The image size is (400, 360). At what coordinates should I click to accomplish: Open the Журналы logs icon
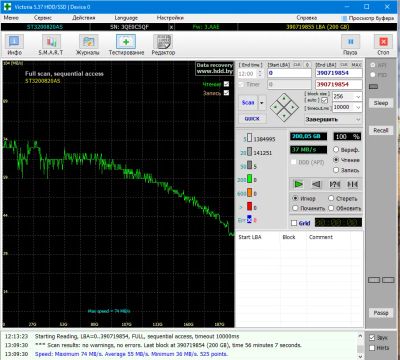coord(88,45)
